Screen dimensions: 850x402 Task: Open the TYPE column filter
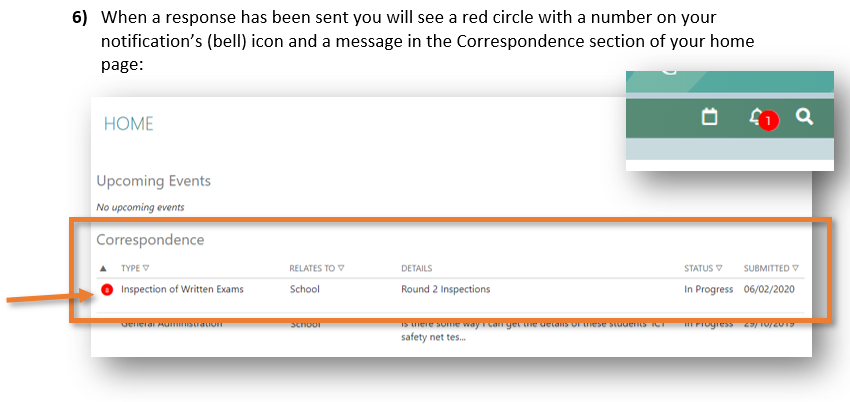(x=145, y=268)
